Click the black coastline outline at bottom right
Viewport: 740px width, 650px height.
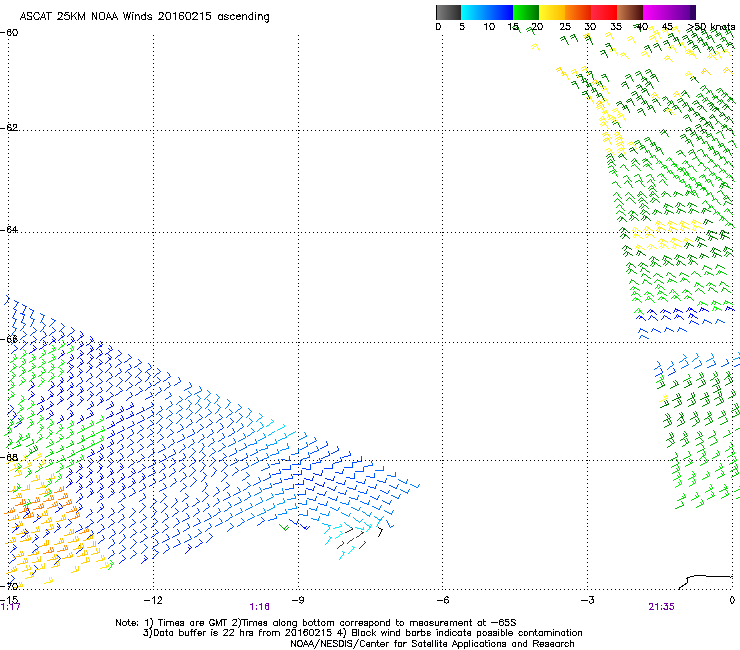pos(705,582)
